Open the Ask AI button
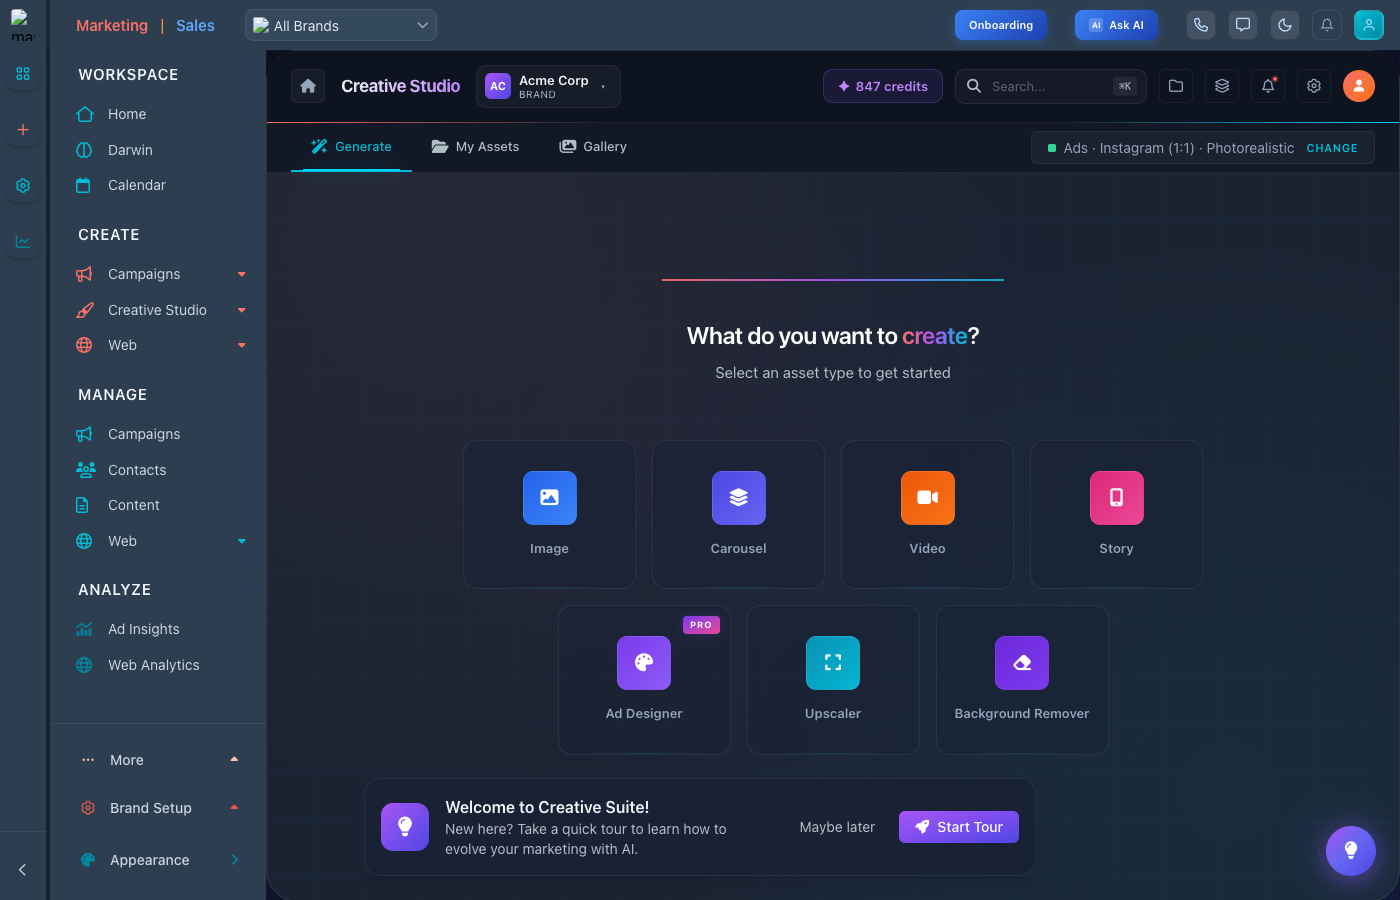The image size is (1400, 900). click(x=1116, y=25)
